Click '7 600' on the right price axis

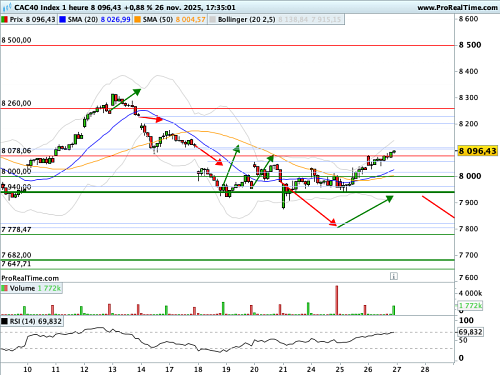[468, 278]
